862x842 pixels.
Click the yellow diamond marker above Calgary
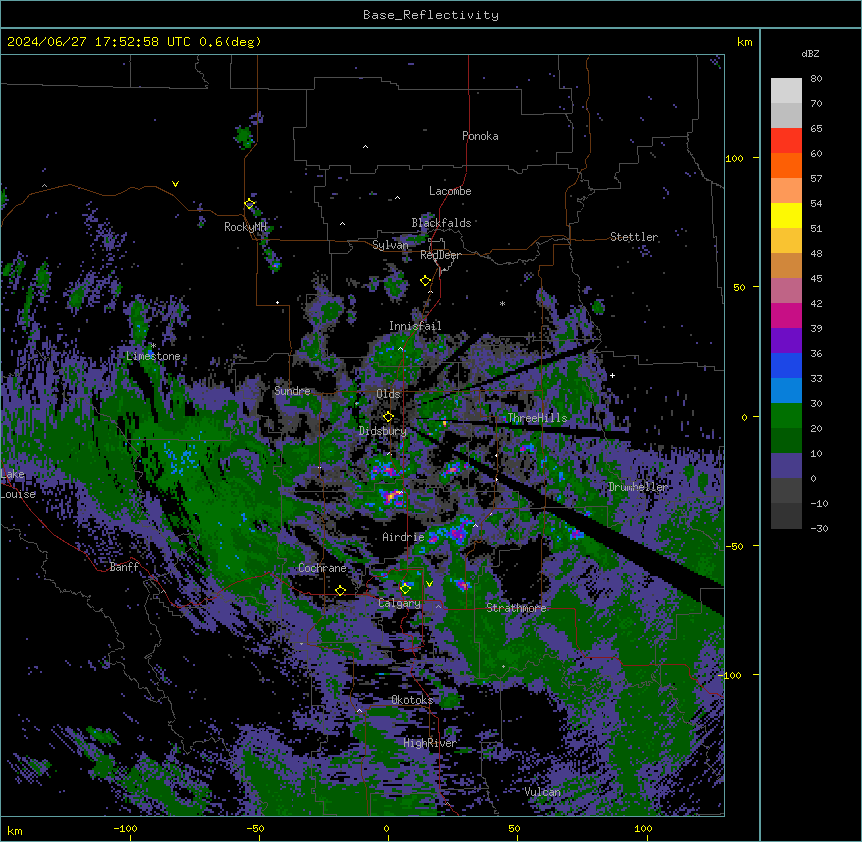405,589
